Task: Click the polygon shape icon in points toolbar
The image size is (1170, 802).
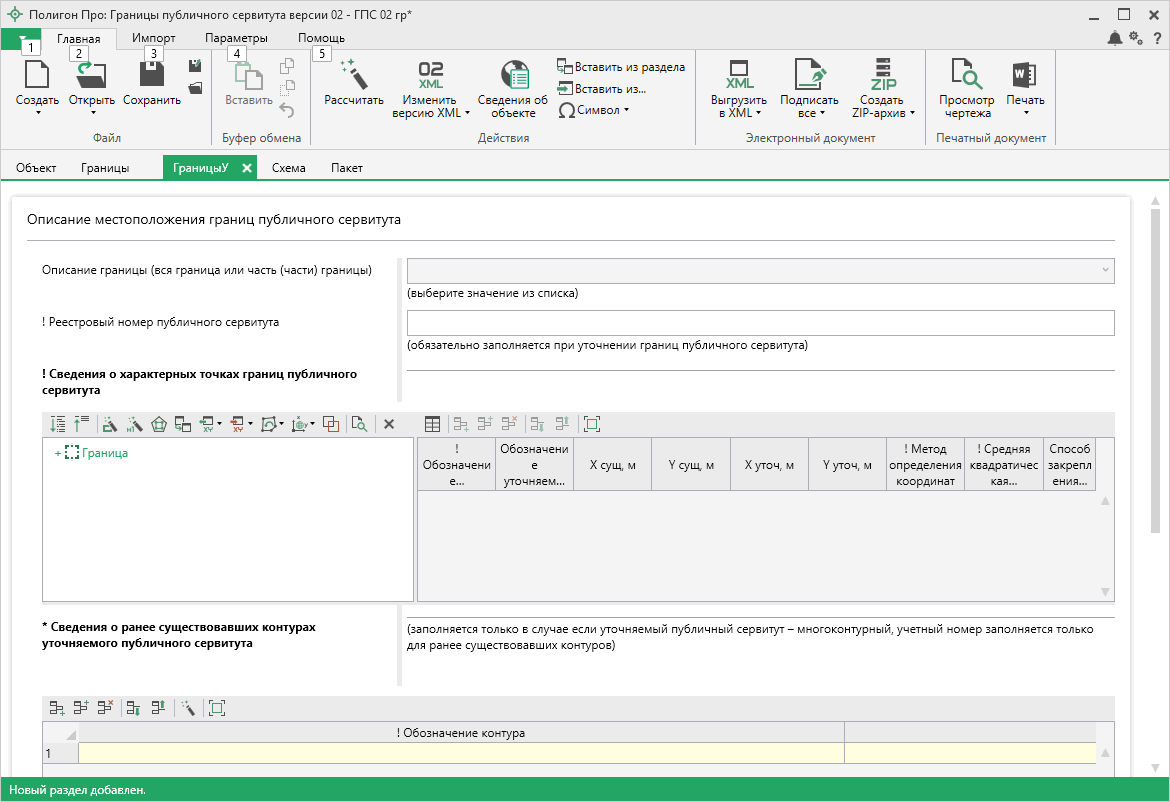Action: coord(159,424)
